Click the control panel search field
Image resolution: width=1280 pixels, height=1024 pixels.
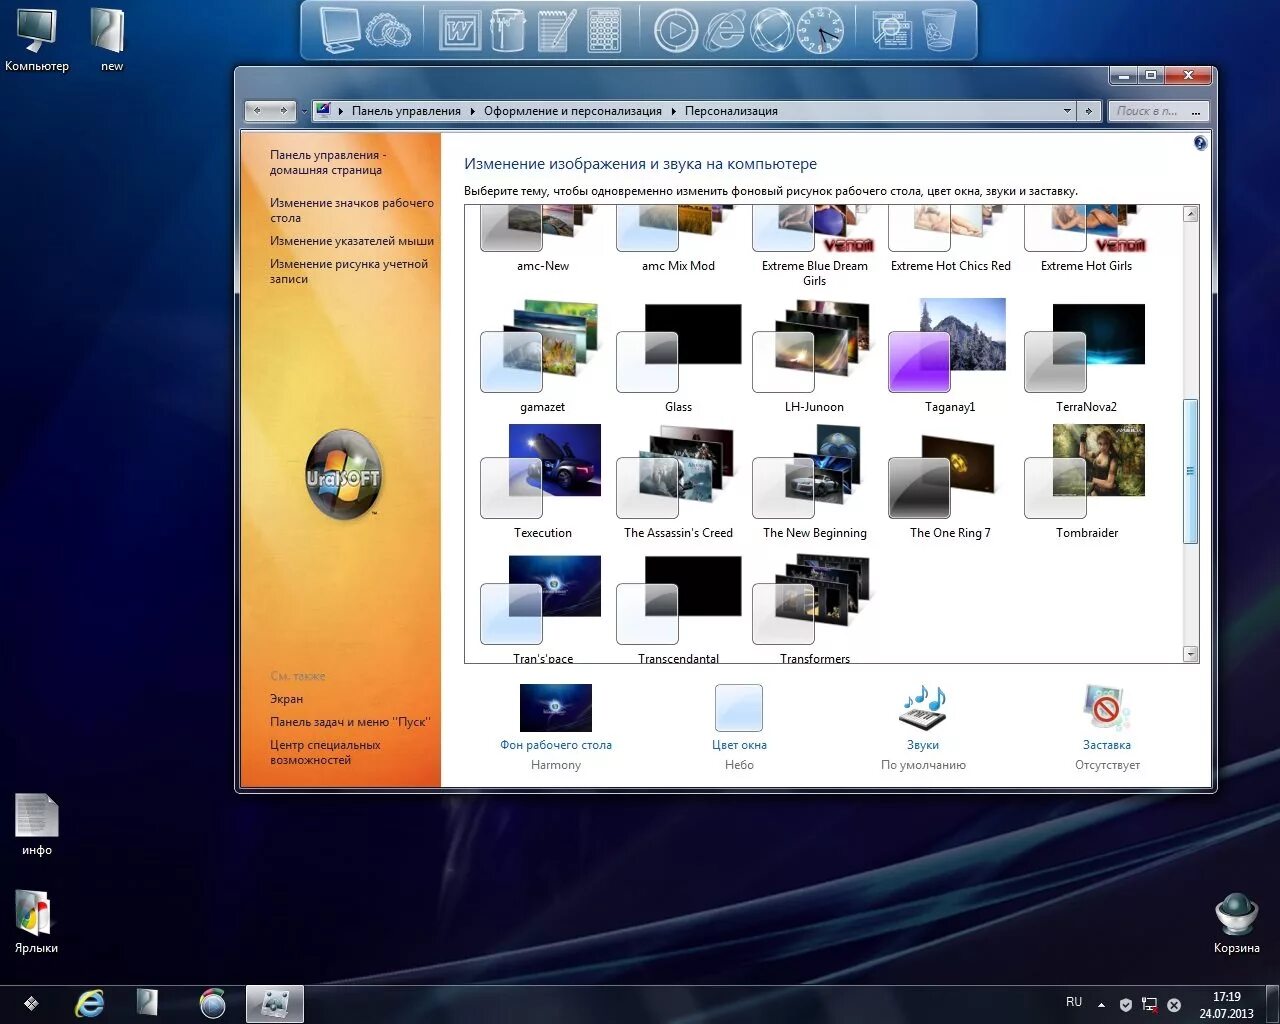pos(1158,111)
